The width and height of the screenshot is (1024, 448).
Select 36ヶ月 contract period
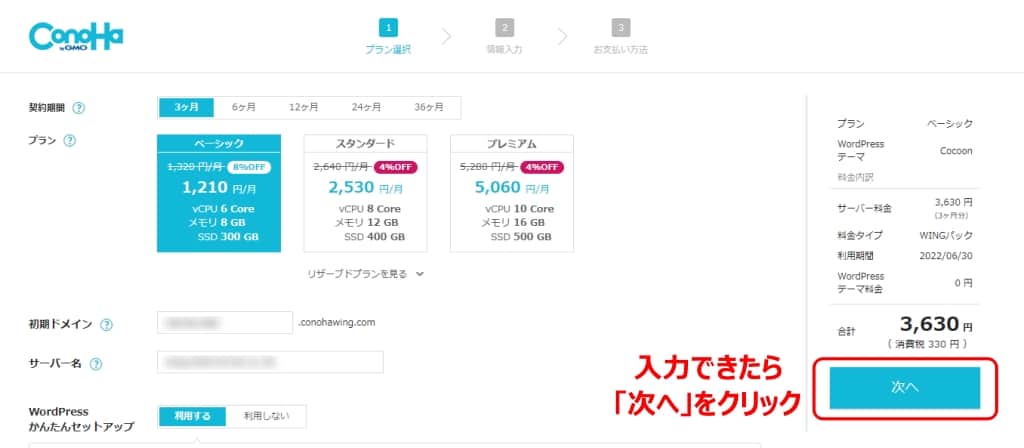click(x=428, y=108)
